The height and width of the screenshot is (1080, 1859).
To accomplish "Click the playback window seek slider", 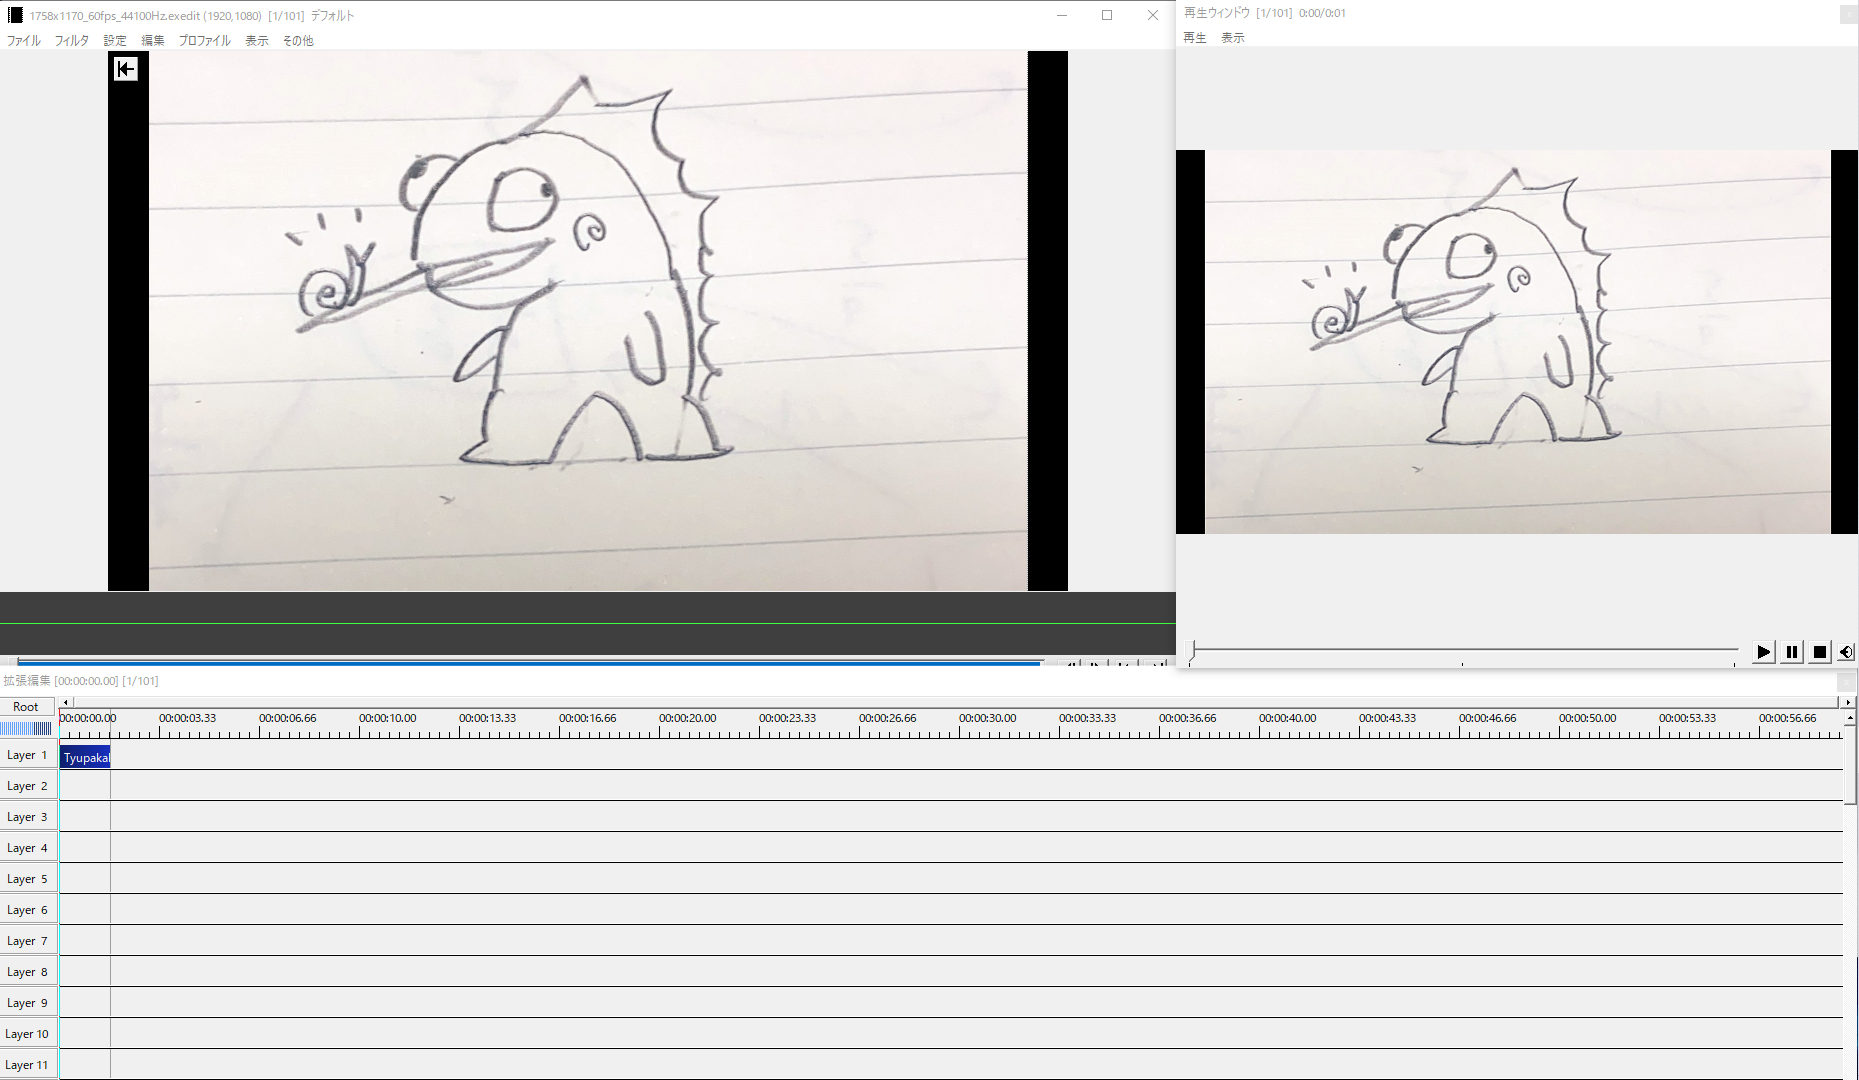I will pos(1463,651).
